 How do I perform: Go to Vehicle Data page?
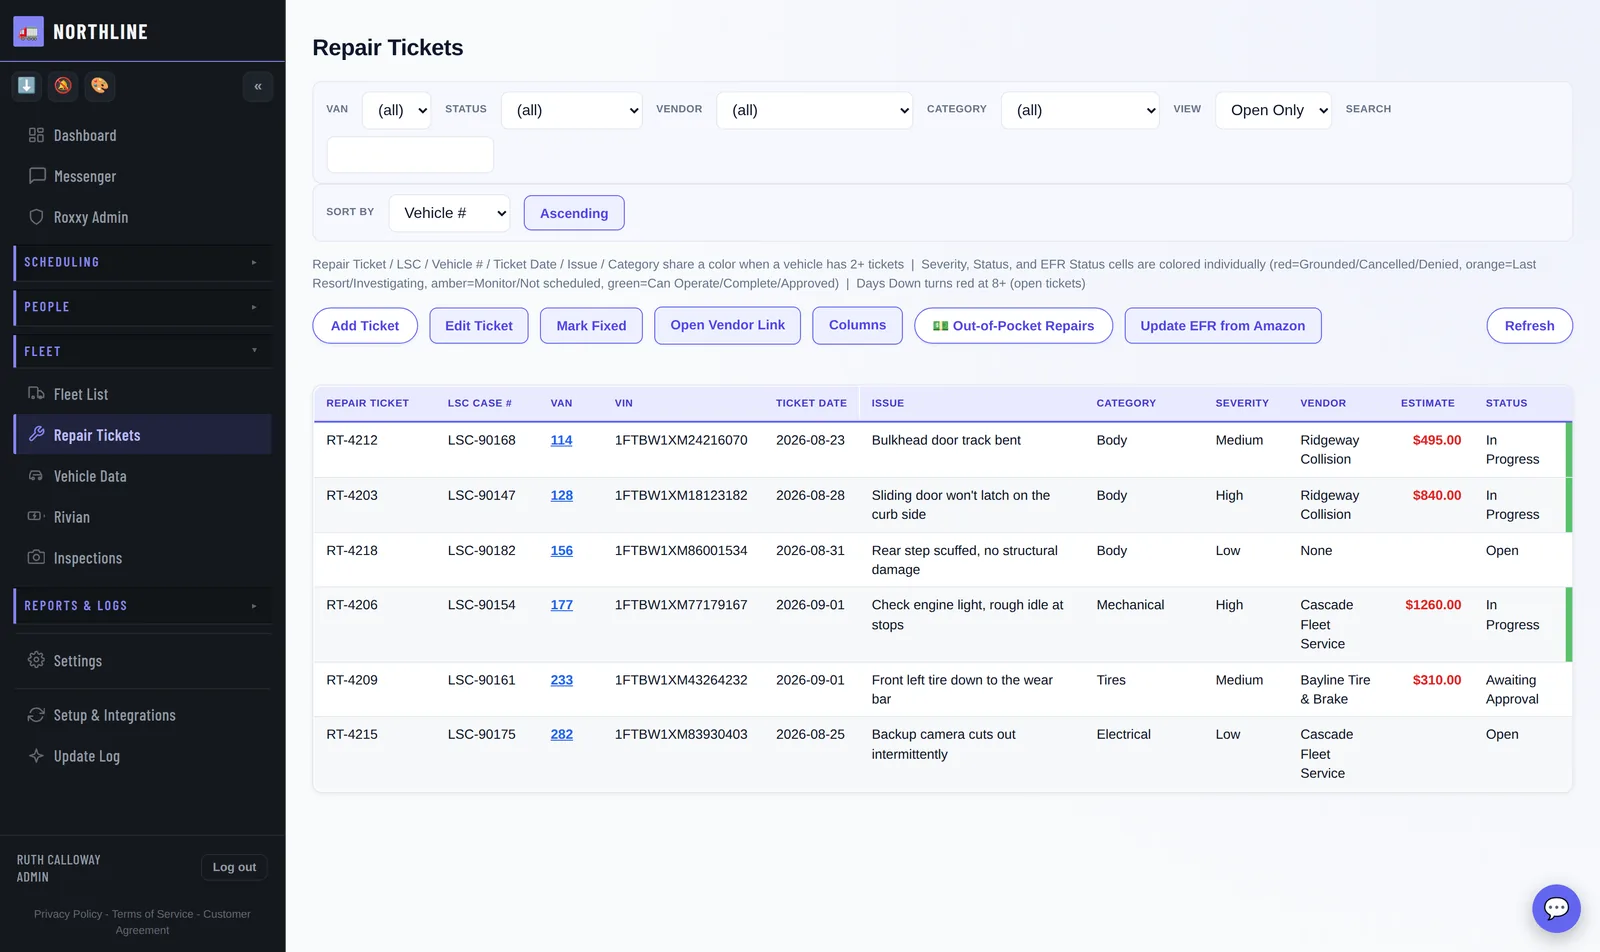tap(143, 476)
